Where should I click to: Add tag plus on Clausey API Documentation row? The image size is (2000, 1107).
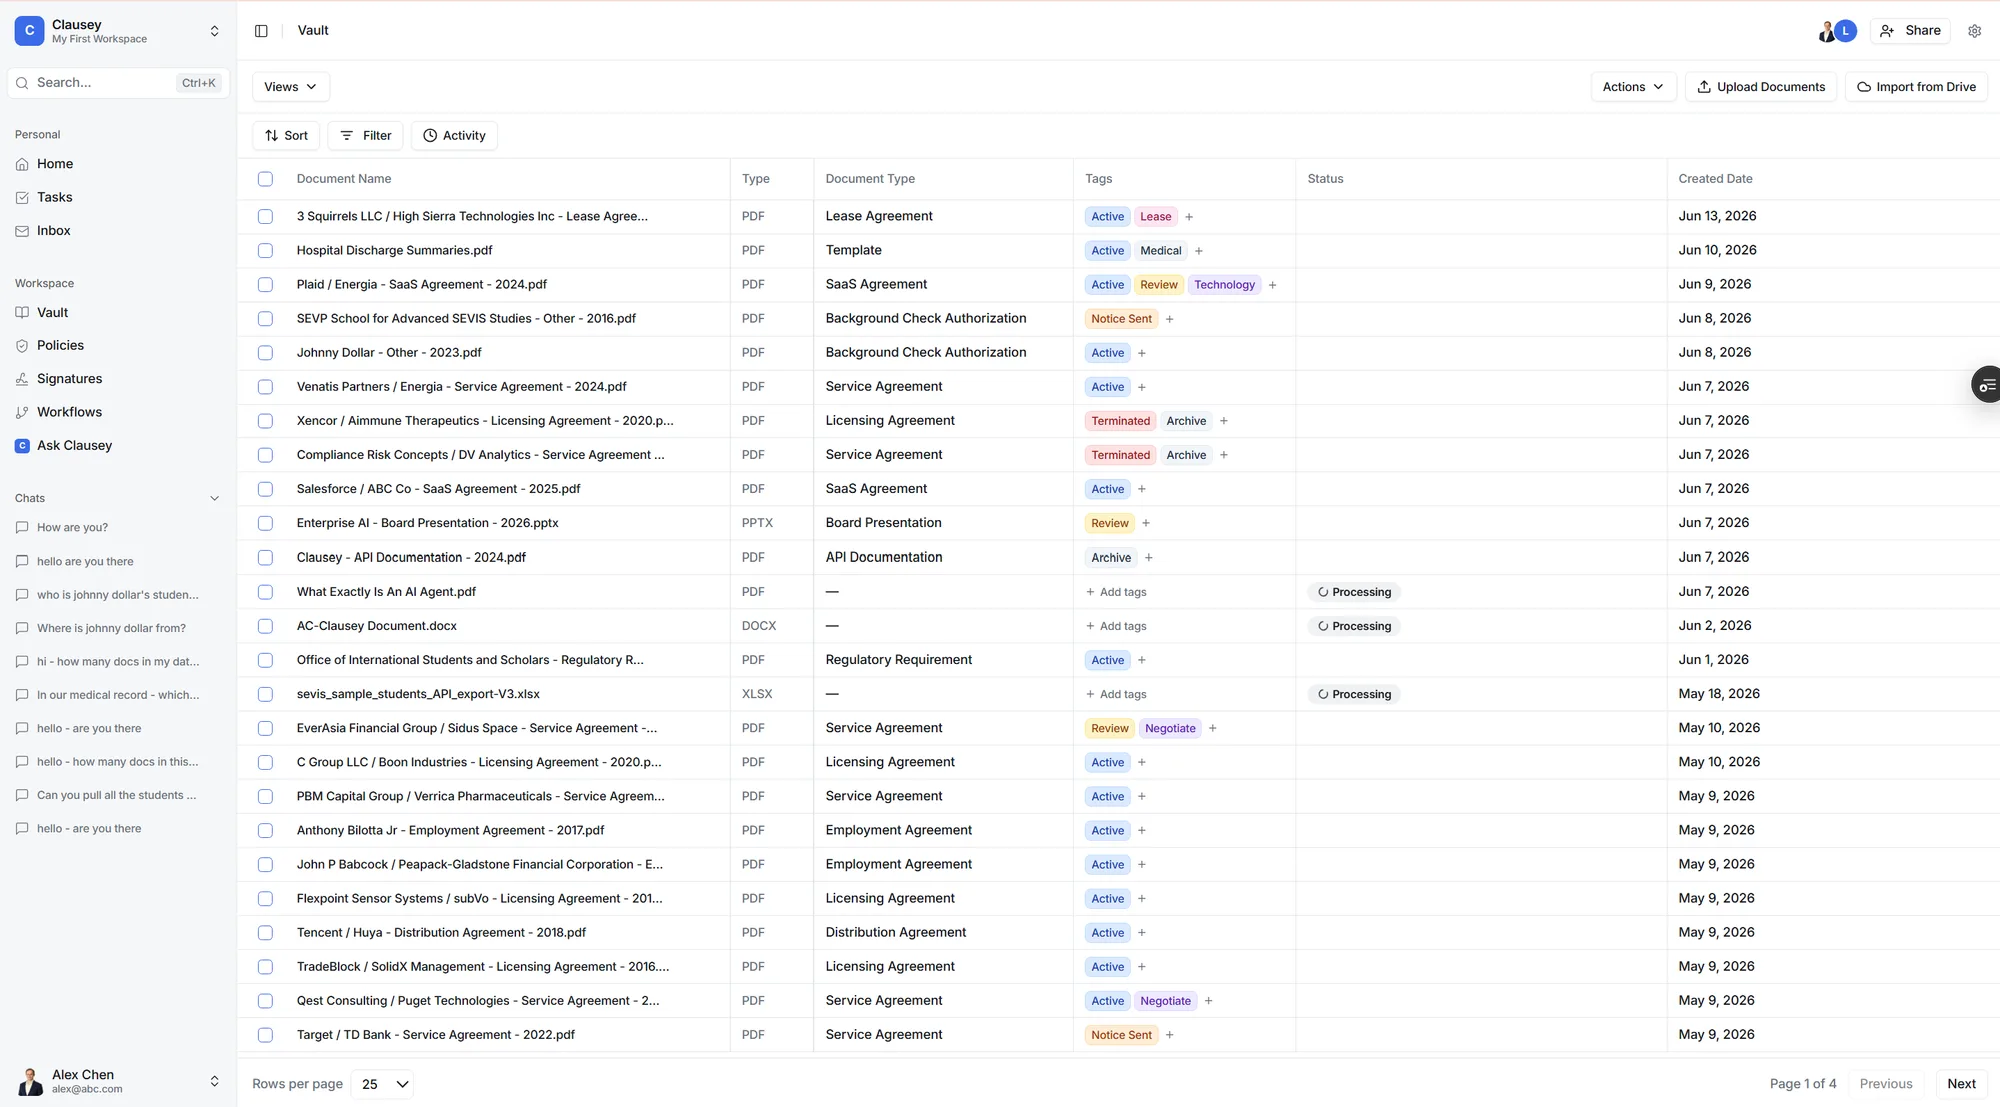[x=1149, y=558]
